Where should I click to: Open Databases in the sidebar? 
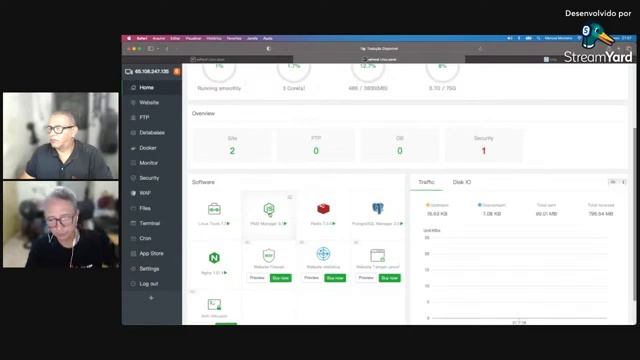pos(151,133)
